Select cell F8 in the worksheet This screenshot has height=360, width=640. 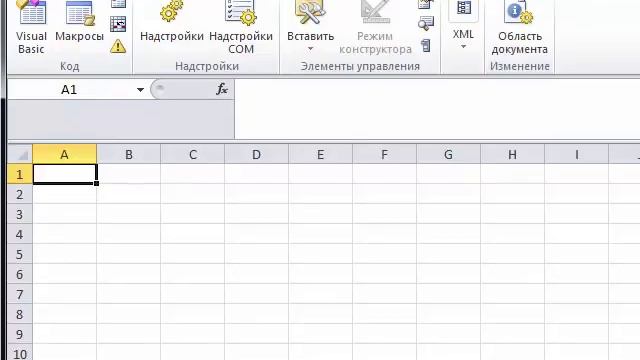(x=384, y=314)
